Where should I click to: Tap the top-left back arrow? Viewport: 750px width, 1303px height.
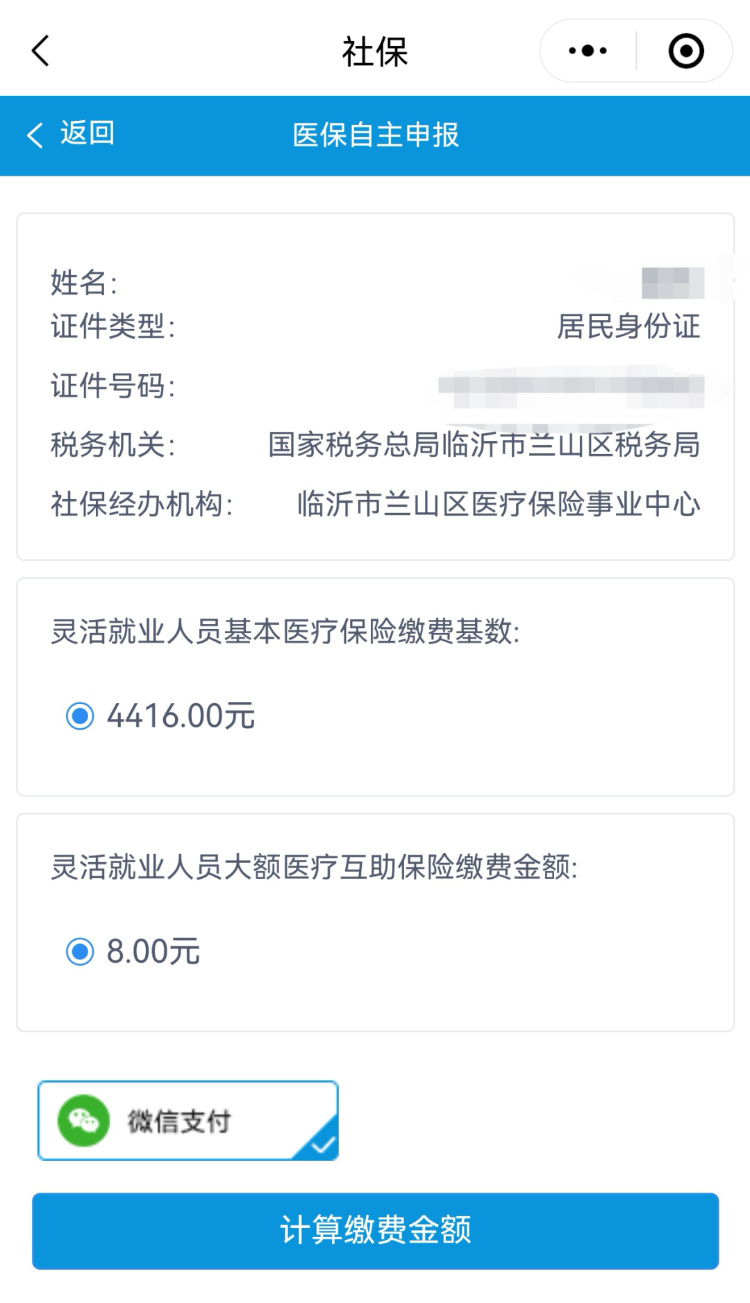tap(40, 51)
